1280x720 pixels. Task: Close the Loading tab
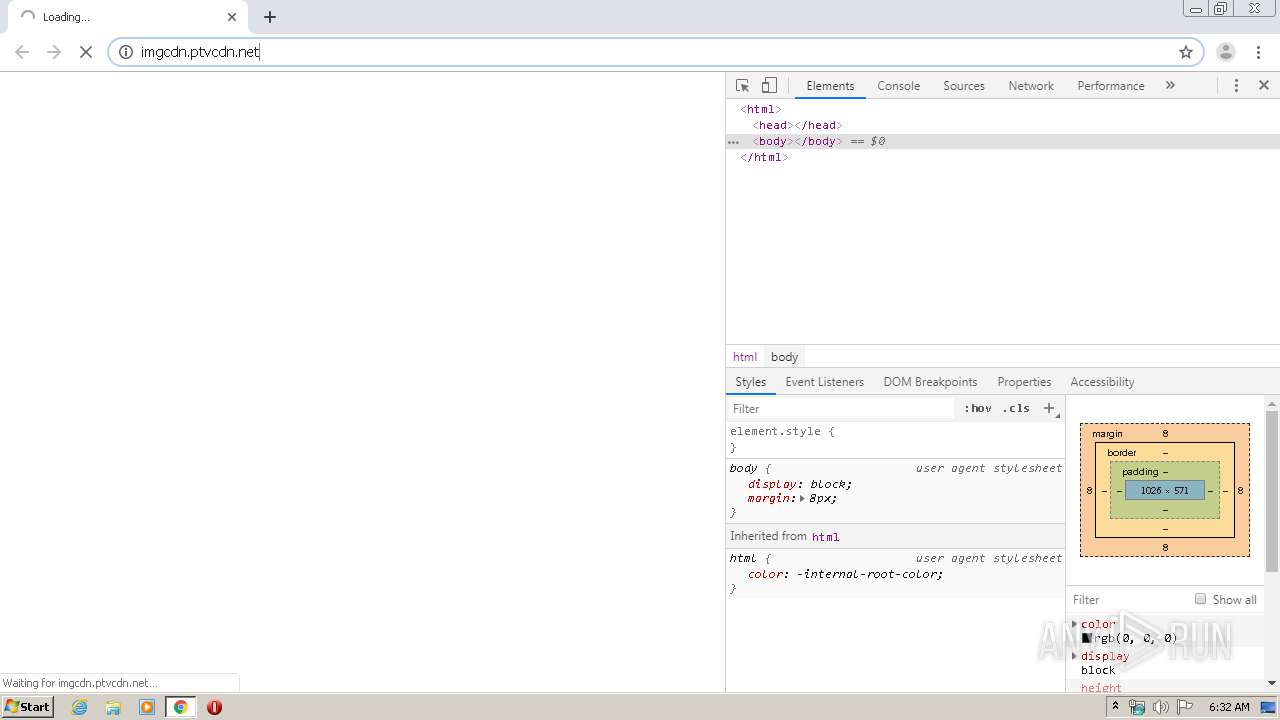click(232, 17)
